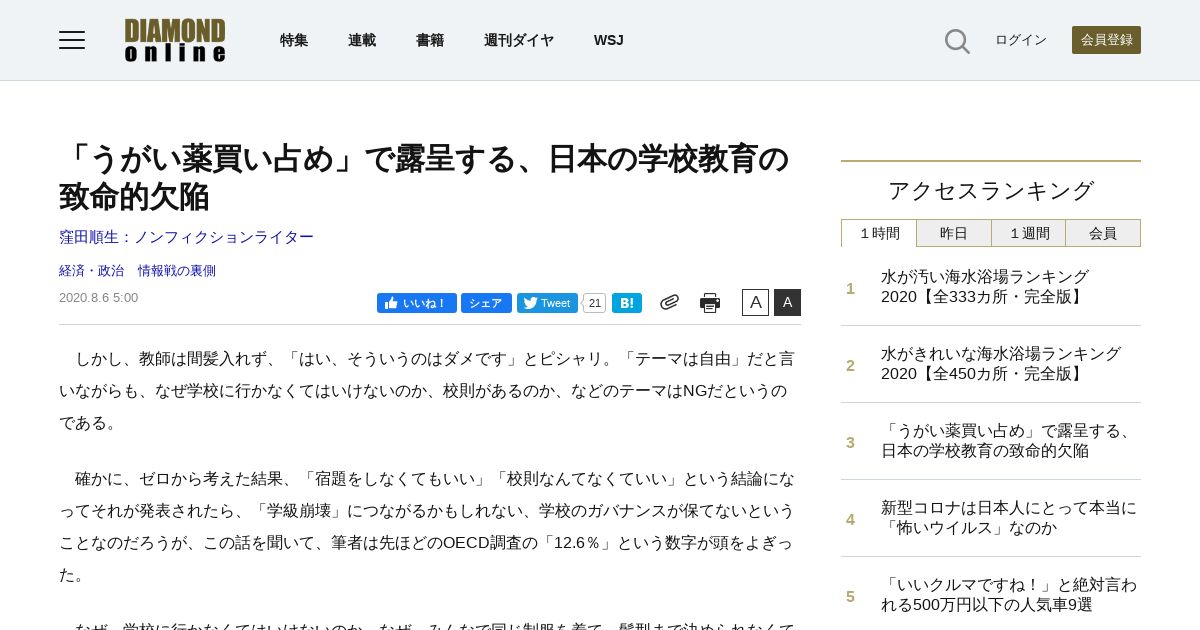Screen dimensions: 1200x630
Task: Click the 会員登録 button
Action: [1106, 40]
